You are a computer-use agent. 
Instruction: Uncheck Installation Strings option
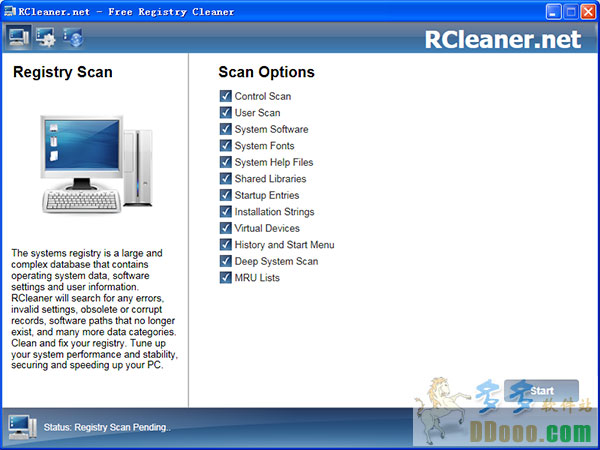[x=225, y=211]
